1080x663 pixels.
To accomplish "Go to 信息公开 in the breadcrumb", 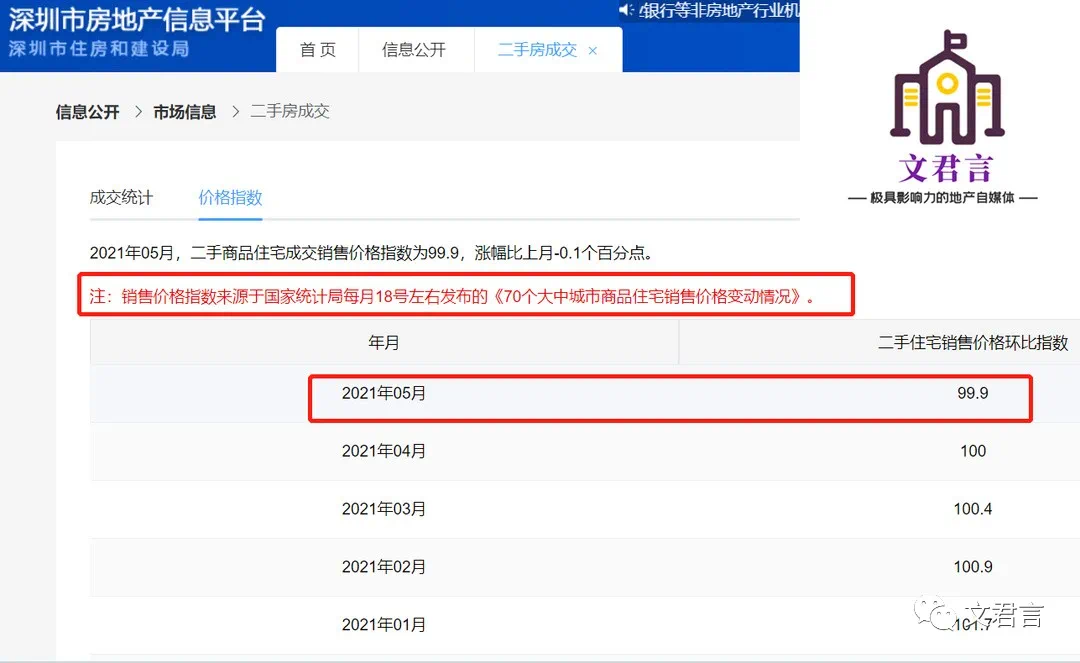I will (87, 112).
